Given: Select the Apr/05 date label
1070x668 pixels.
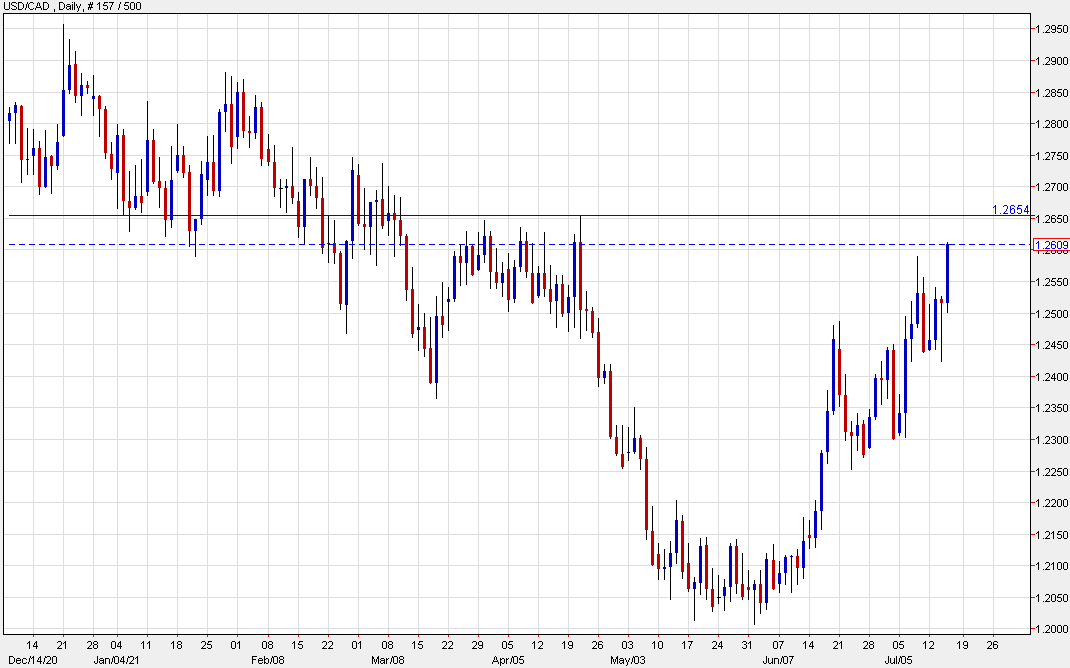Looking at the screenshot, I should coord(508,659).
